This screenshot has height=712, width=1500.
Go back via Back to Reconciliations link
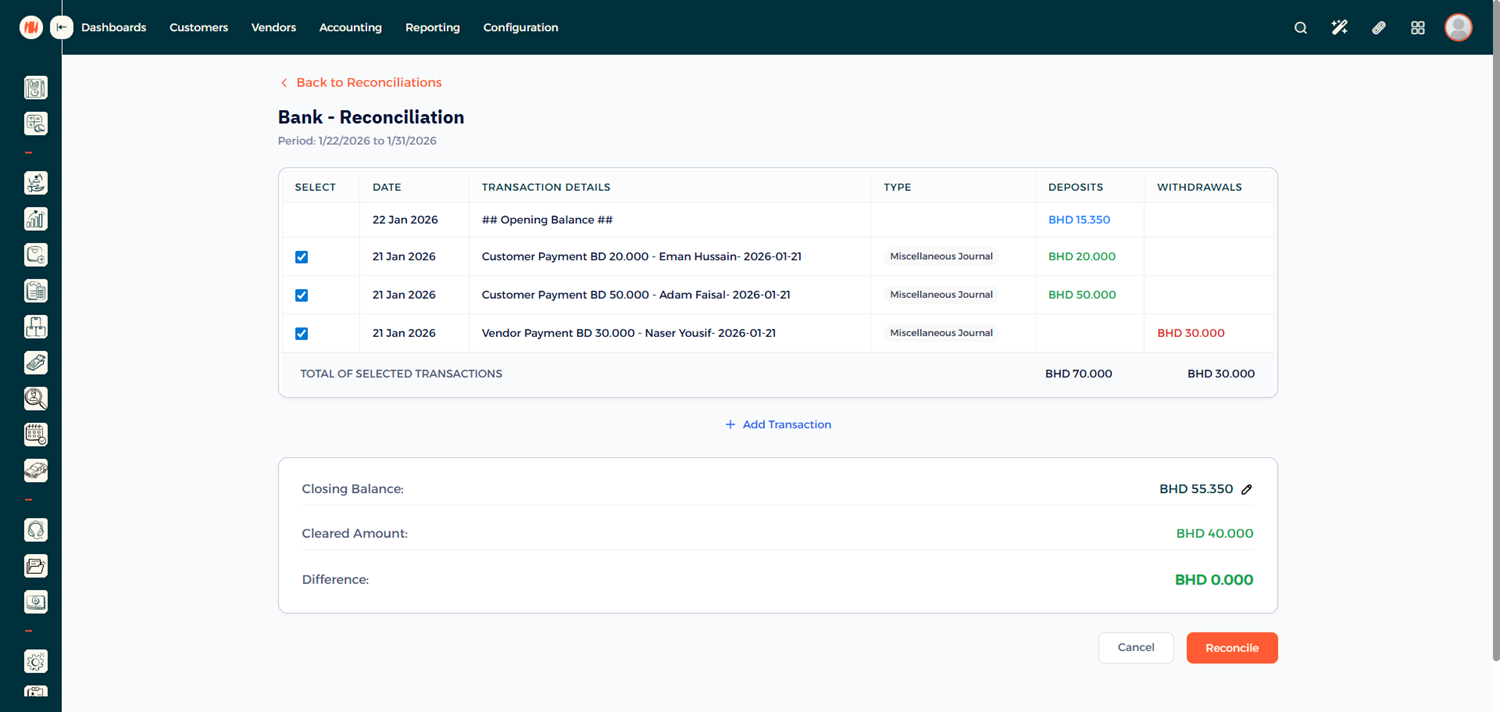point(367,83)
